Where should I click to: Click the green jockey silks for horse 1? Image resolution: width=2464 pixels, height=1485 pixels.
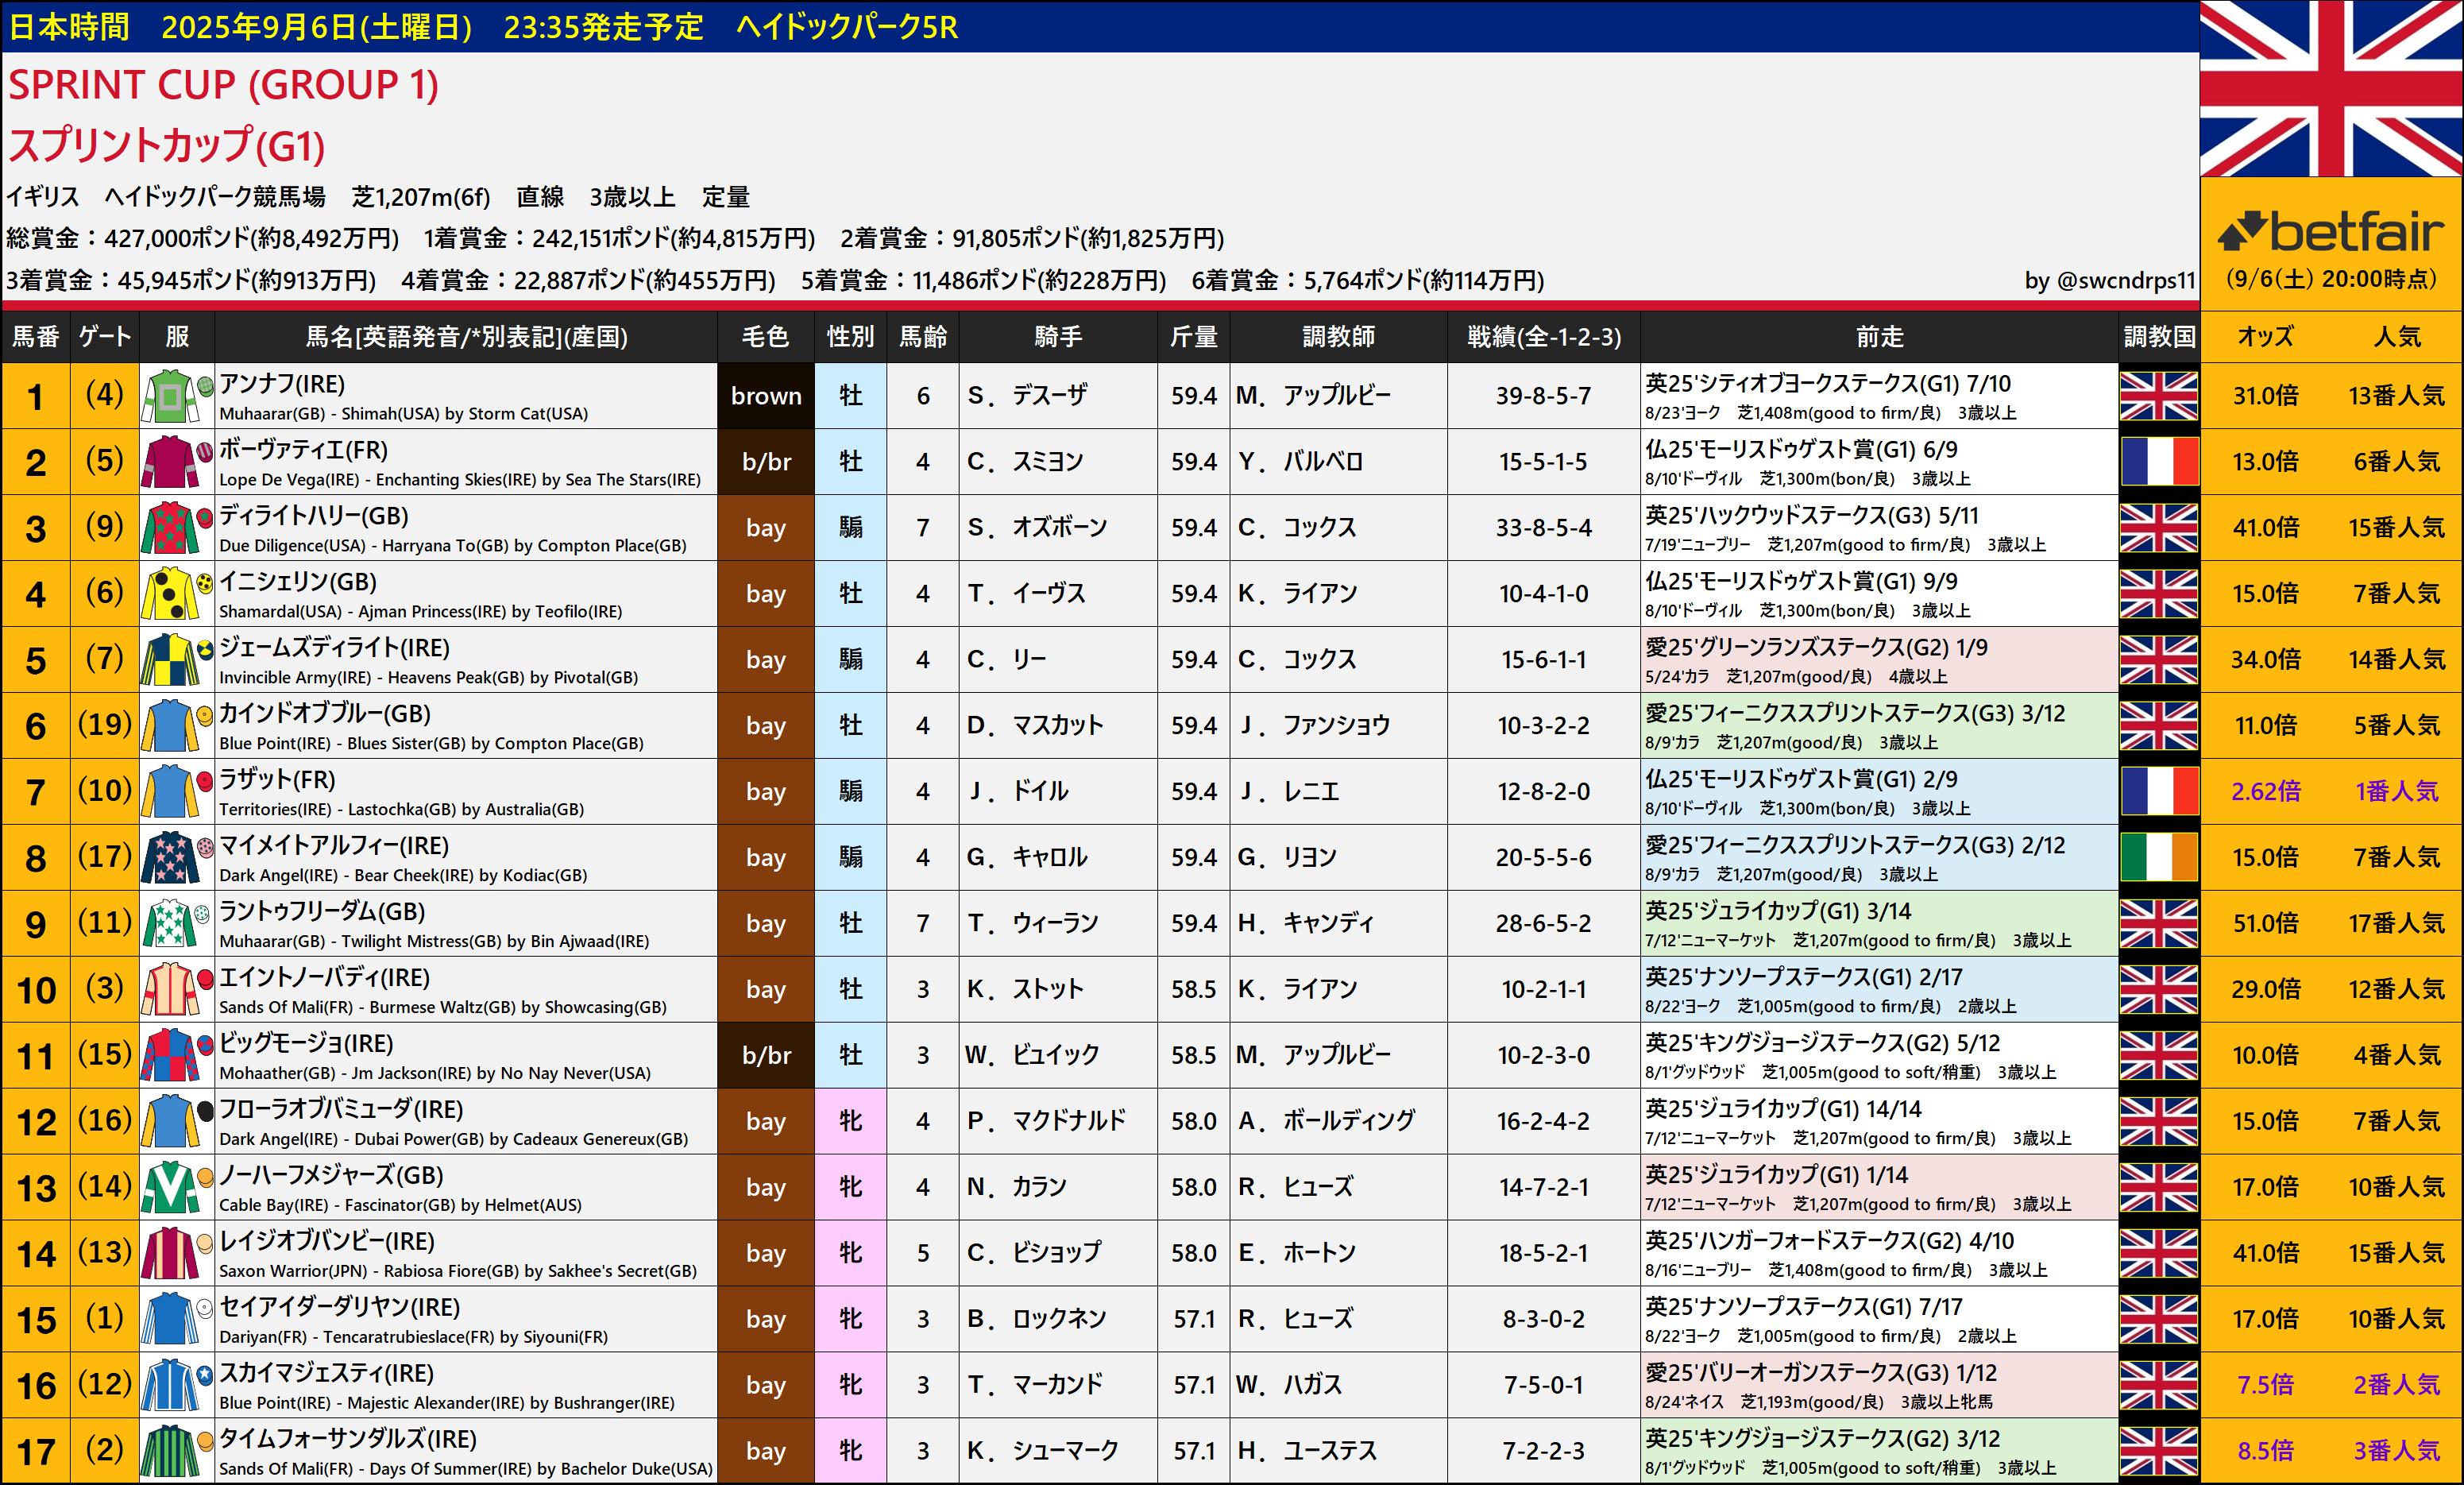(x=169, y=396)
